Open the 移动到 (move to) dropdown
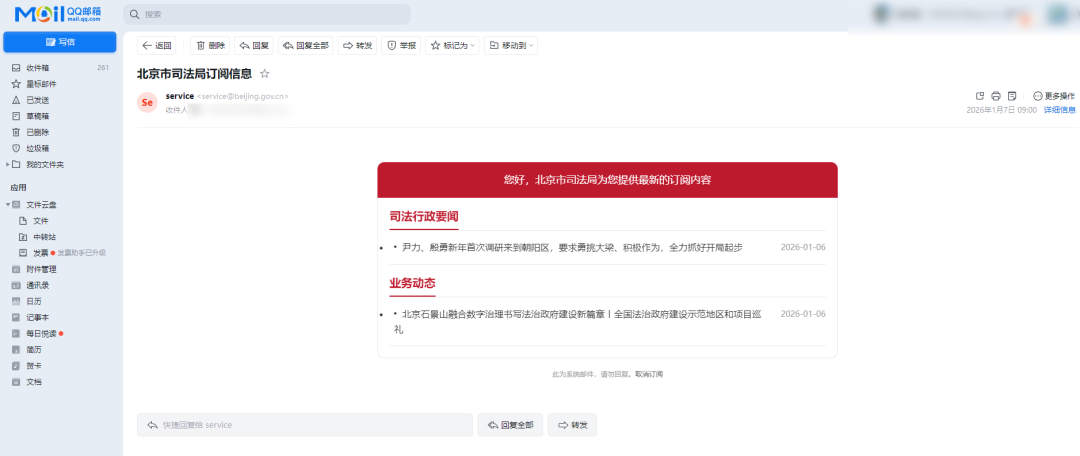 pos(511,45)
